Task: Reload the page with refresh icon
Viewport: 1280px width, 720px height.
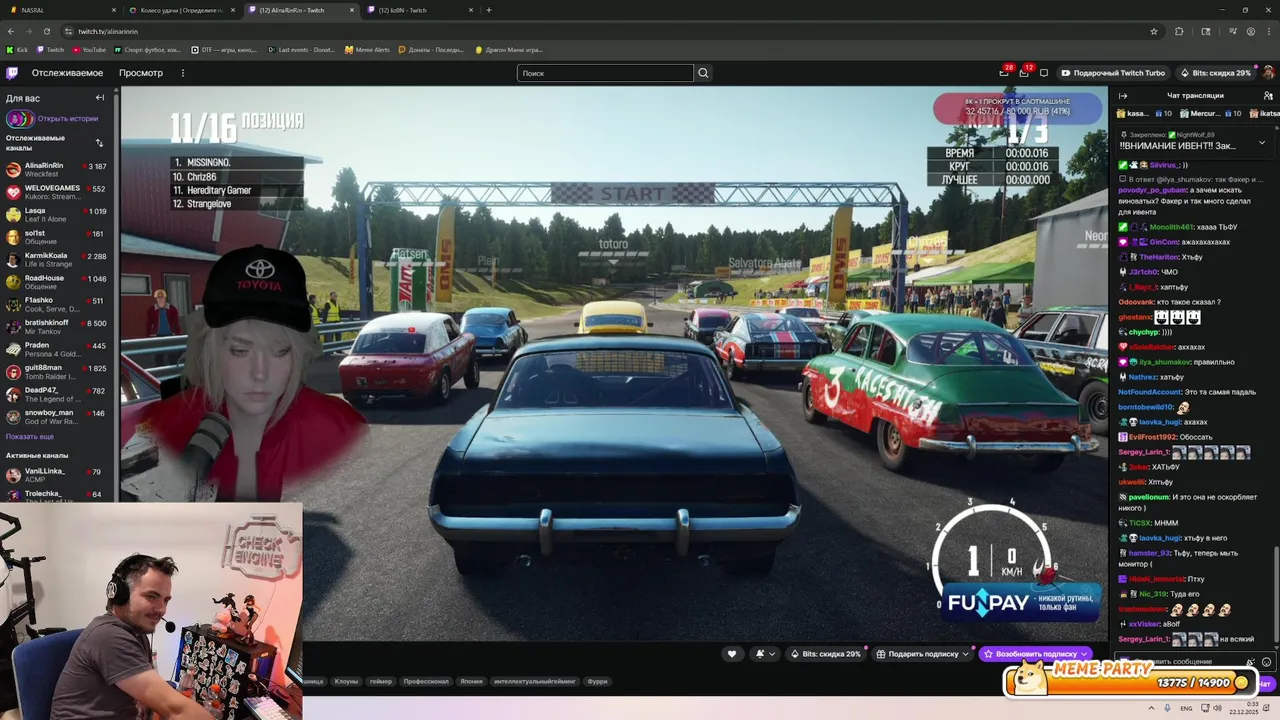Action: pos(47,32)
